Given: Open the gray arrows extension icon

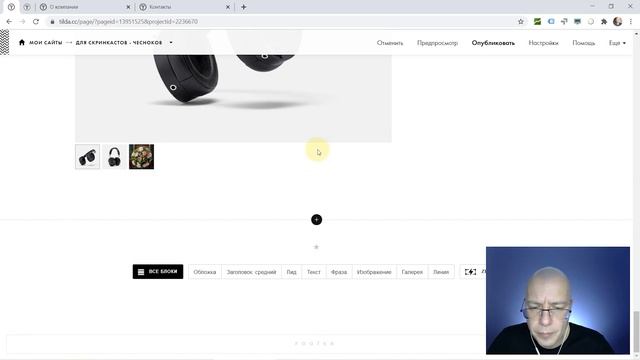Looking at the screenshot, I should 564,22.
